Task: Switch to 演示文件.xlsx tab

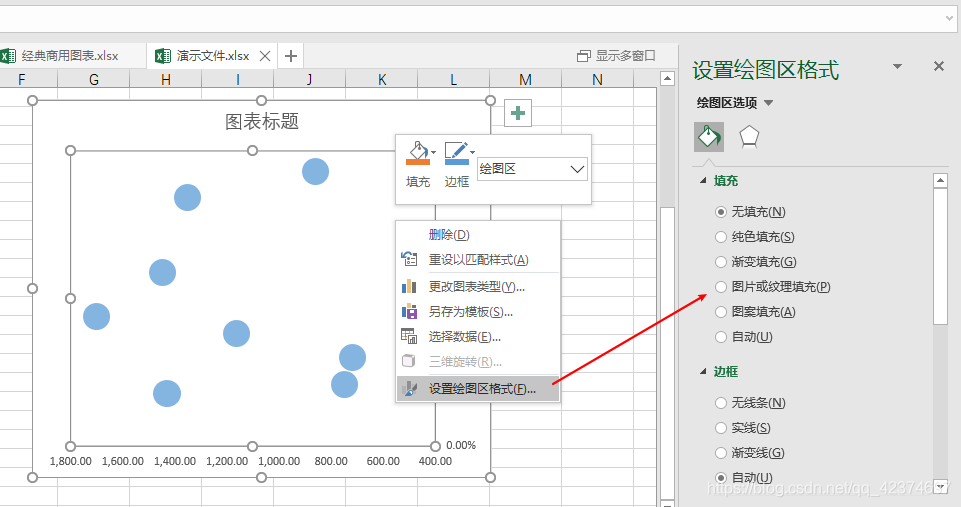Action: pos(212,56)
